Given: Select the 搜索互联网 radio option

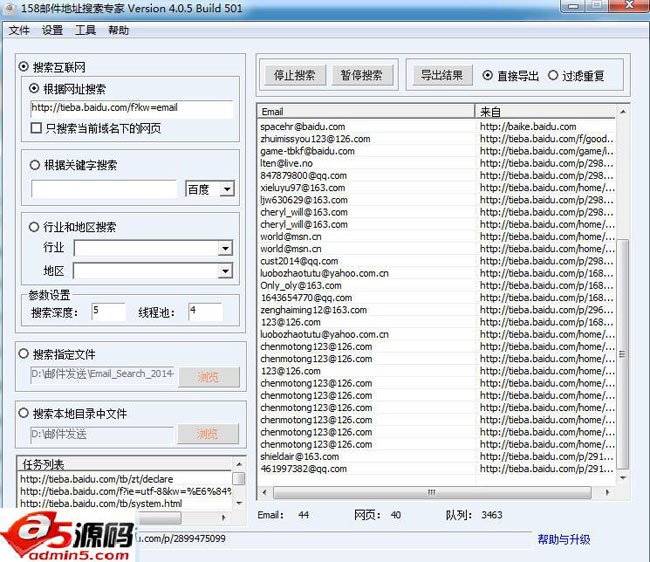Looking at the screenshot, I should 24,67.
